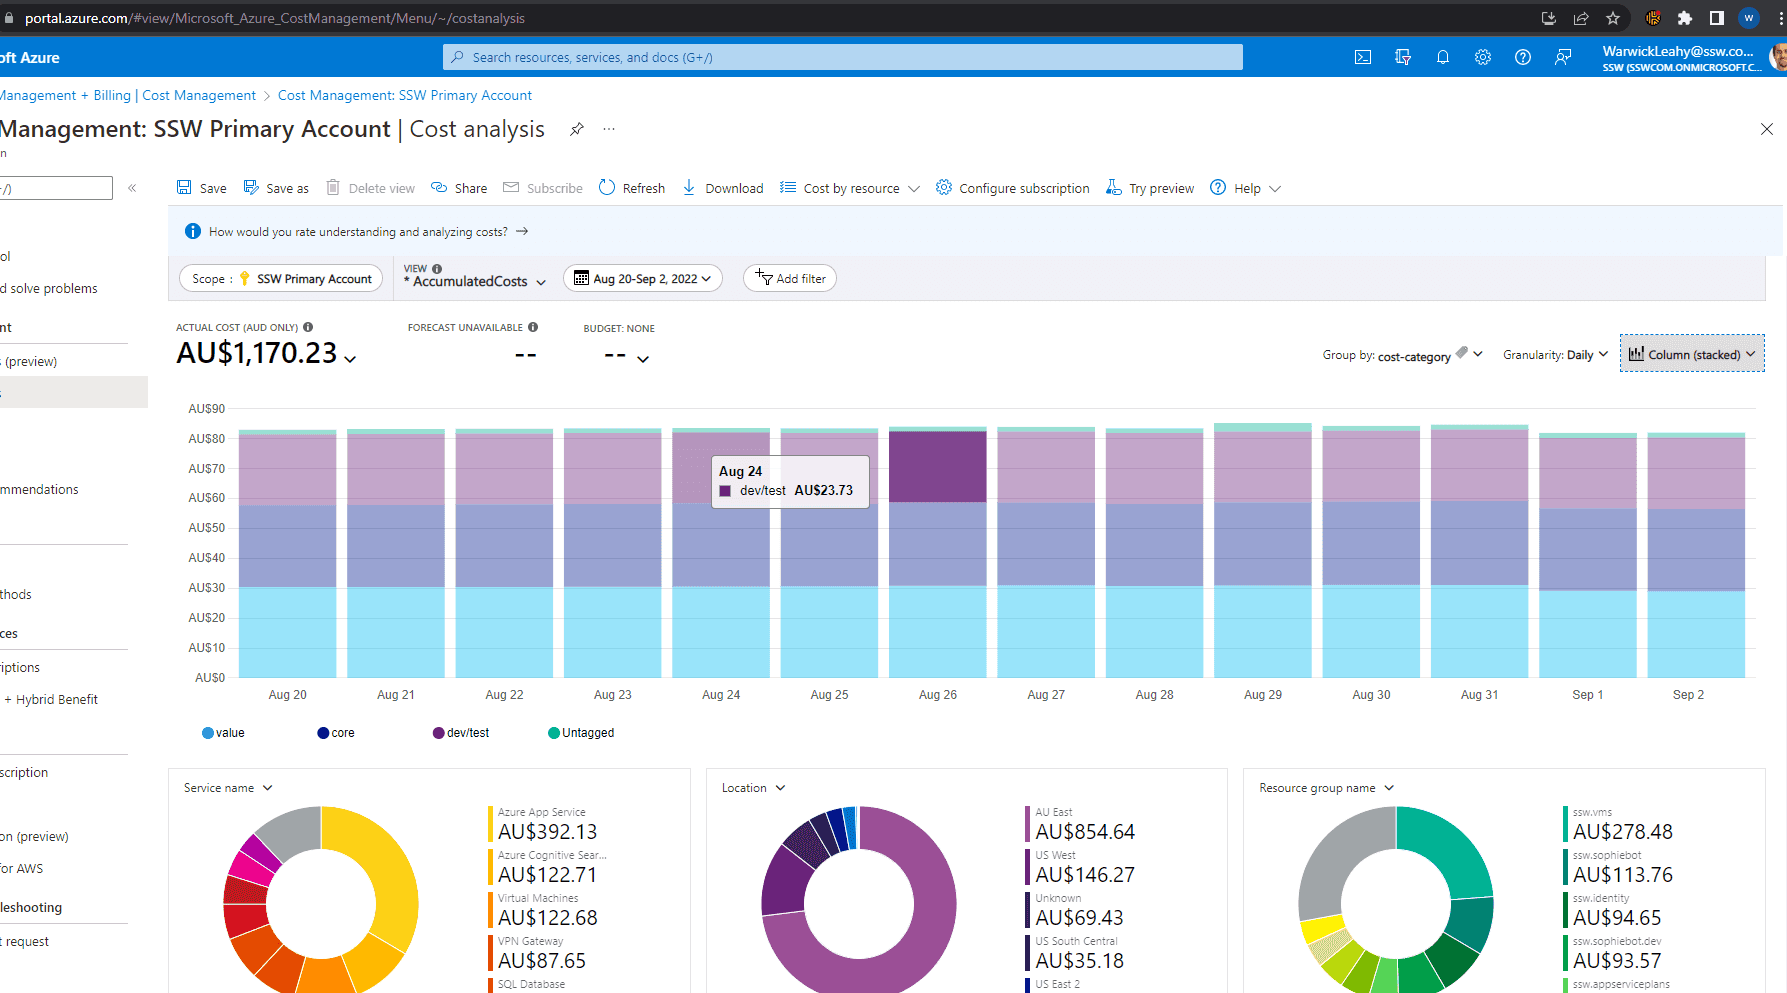Pin the Cost analysis view
Screen dimensions: 1787x993
pos(577,129)
